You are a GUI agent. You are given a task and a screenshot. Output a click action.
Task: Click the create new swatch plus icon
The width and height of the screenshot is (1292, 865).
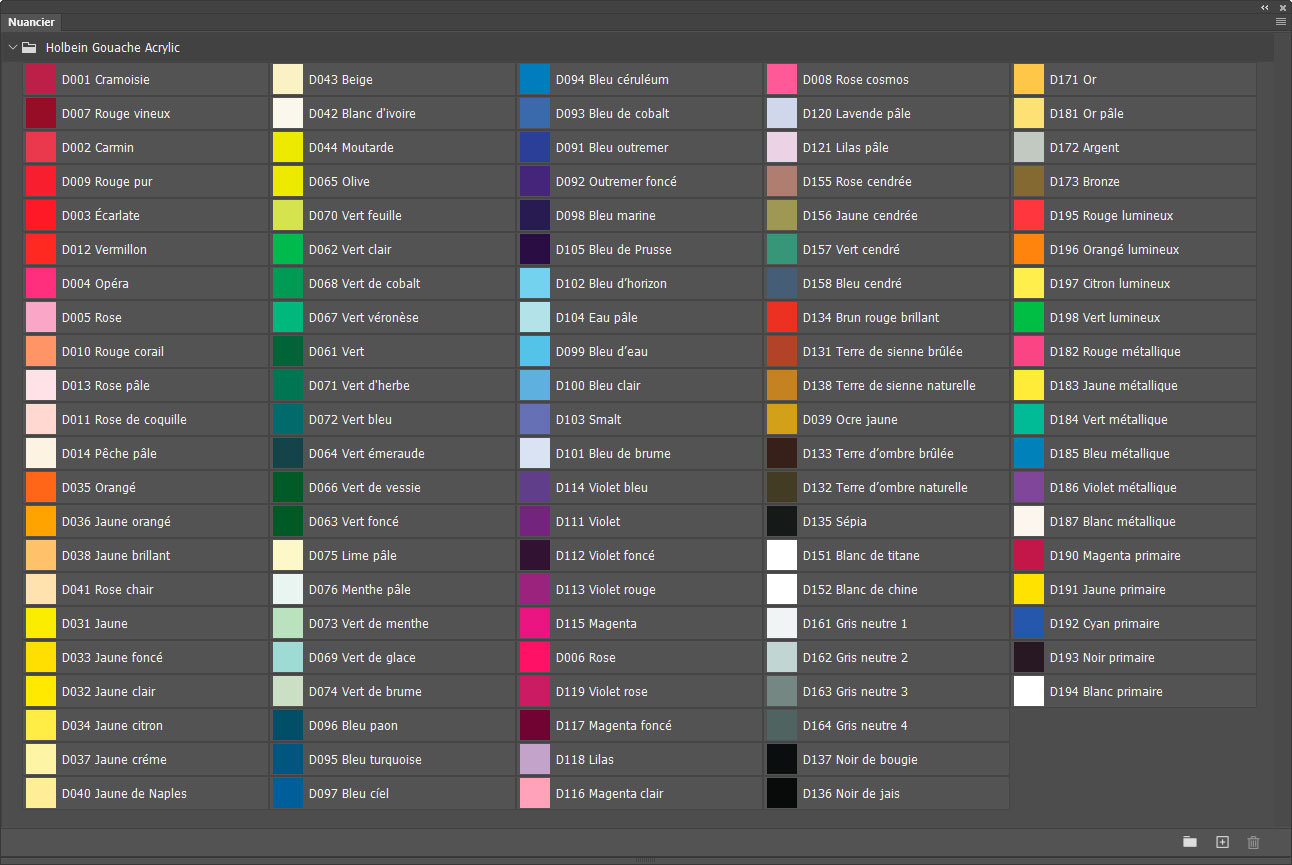click(1222, 842)
